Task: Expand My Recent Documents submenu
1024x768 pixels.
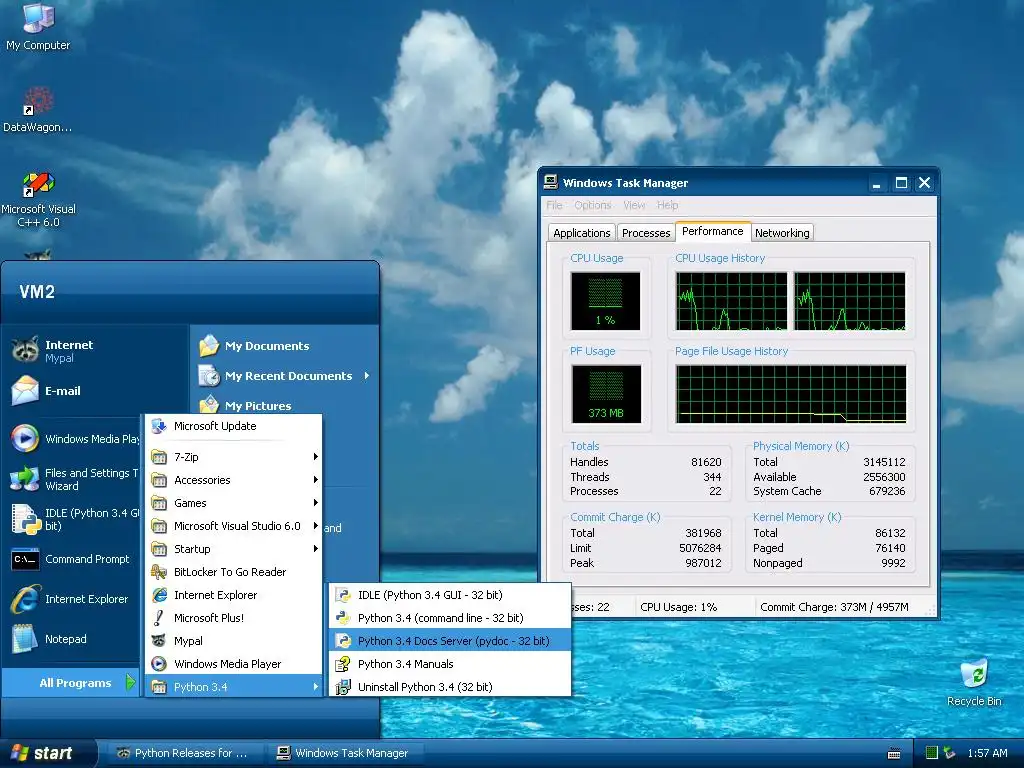Action: pyautogui.click(x=285, y=376)
